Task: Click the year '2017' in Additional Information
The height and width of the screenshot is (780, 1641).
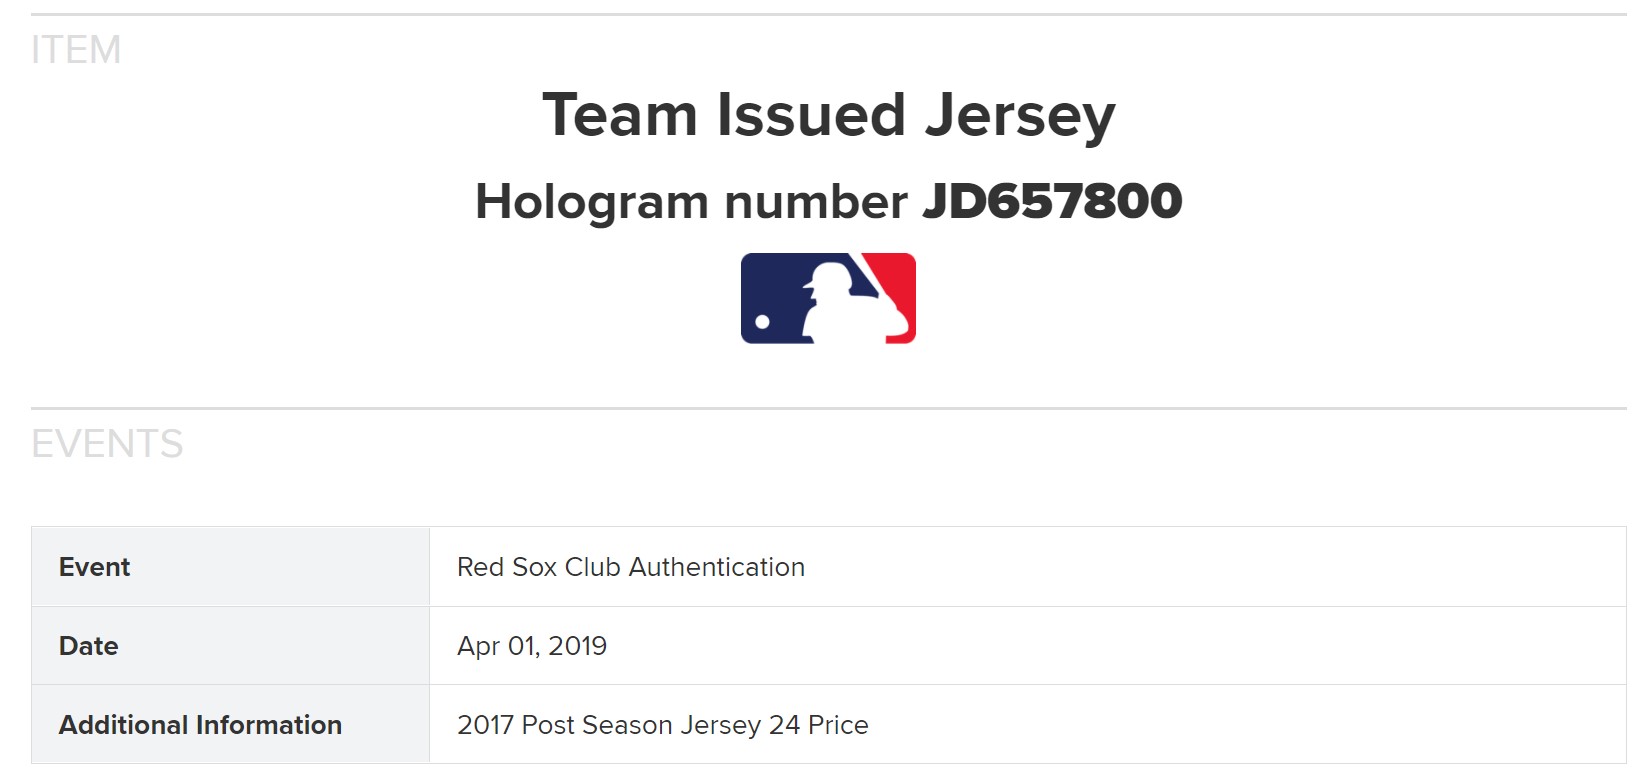Action: pos(485,725)
